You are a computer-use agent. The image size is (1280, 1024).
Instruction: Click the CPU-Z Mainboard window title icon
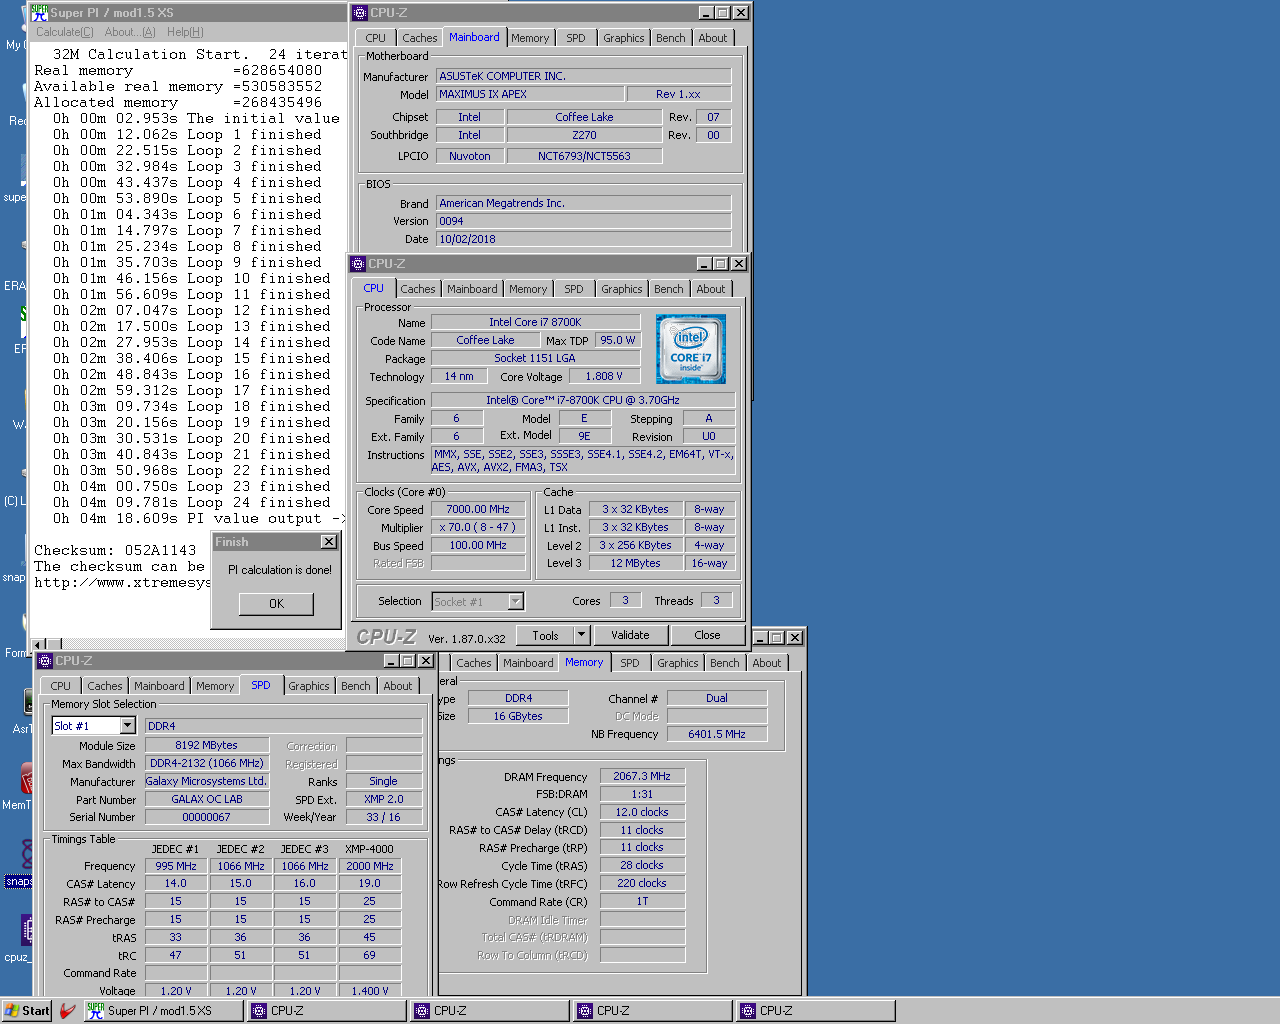coord(360,12)
